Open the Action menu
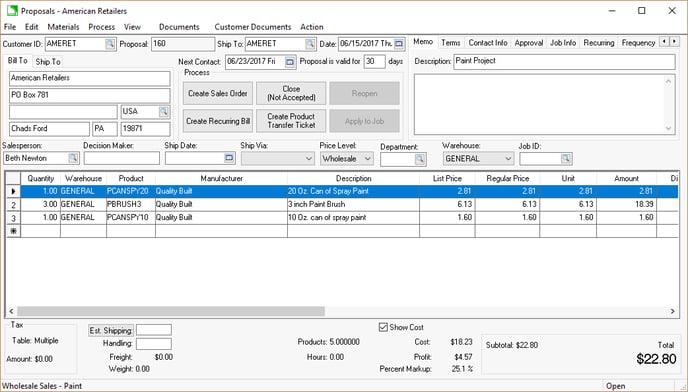The image size is (688, 392). pos(312,27)
